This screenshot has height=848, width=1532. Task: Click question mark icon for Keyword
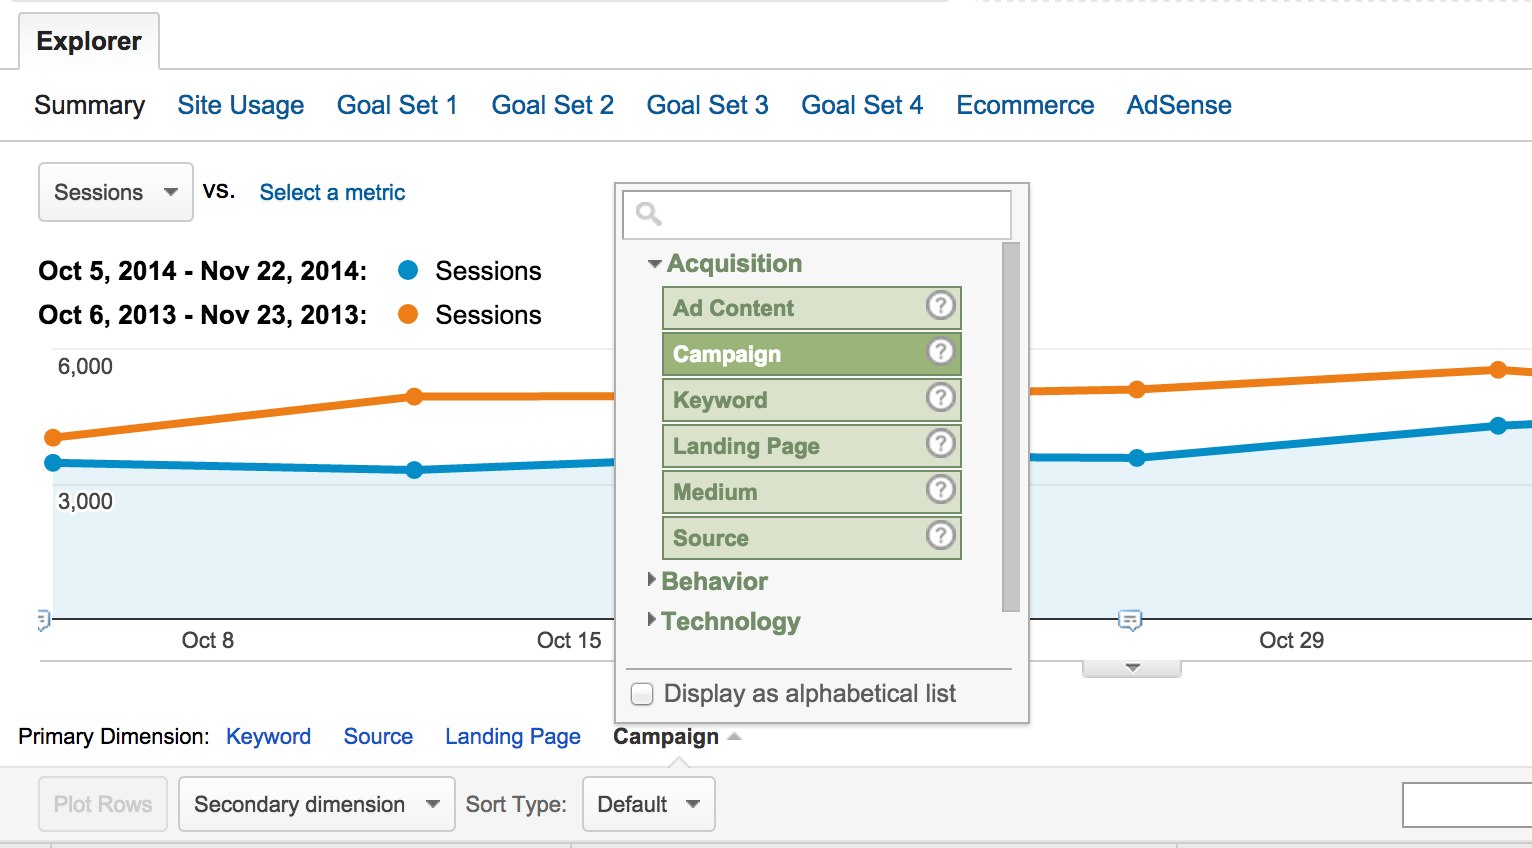click(940, 398)
